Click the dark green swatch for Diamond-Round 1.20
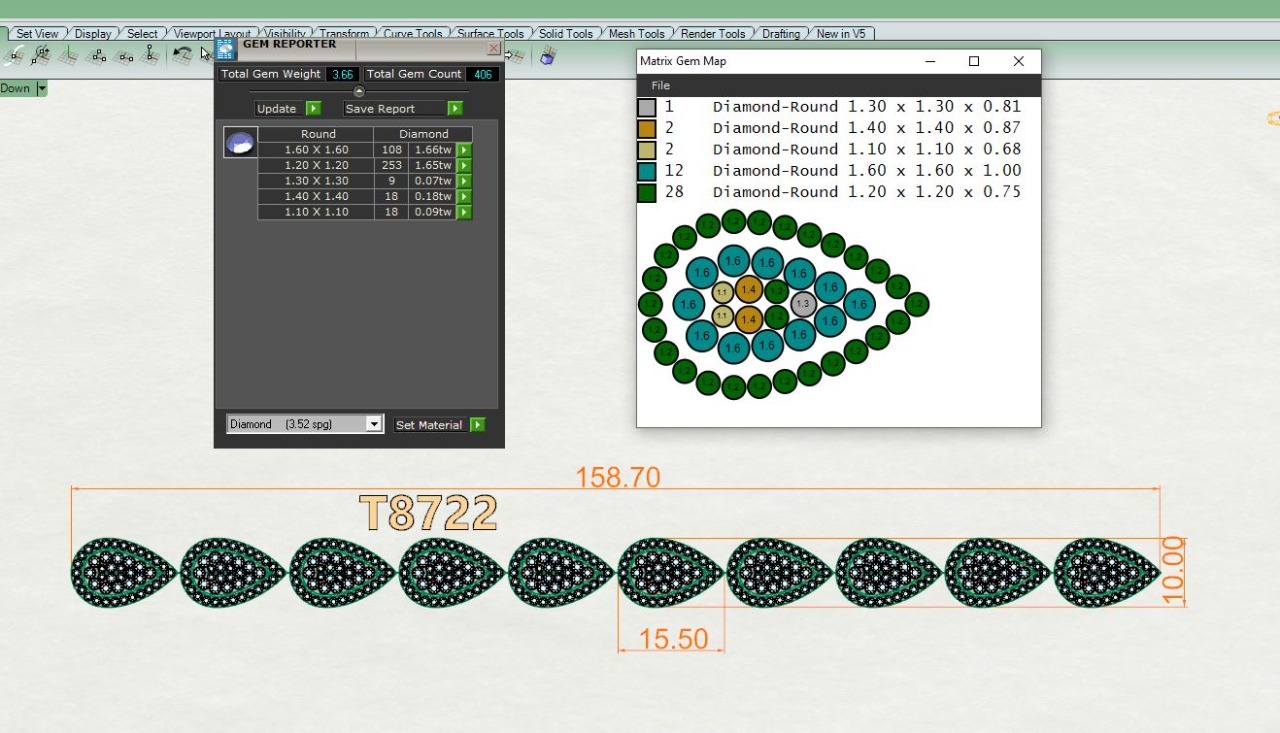 [x=647, y=192]
